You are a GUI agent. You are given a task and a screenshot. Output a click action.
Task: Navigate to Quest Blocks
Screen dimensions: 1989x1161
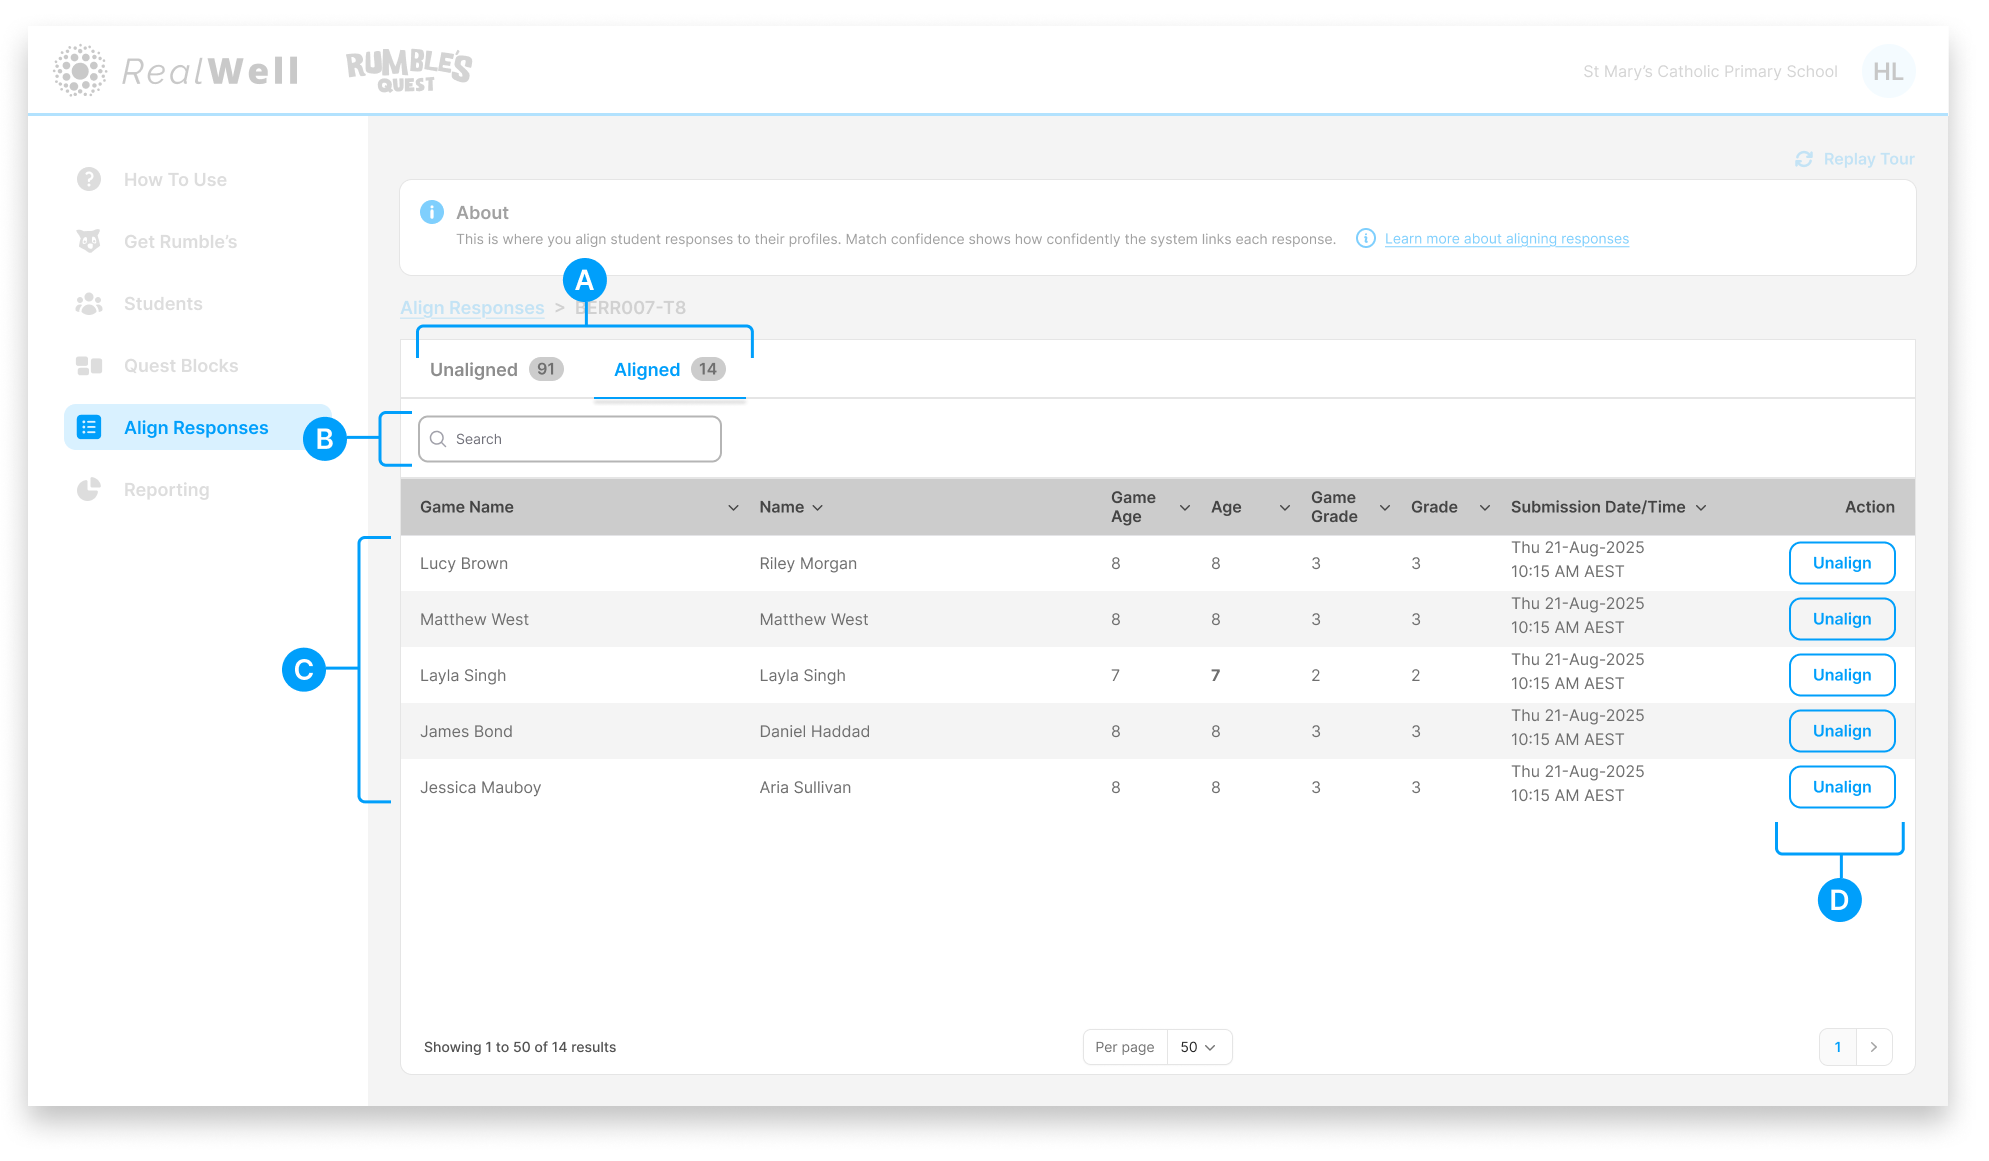(x=181, y=365)
